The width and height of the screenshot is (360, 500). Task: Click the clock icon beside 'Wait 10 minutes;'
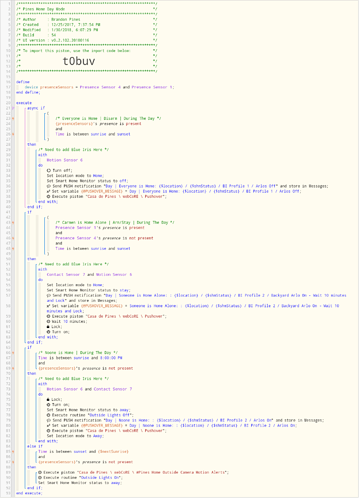click(48, 321)
